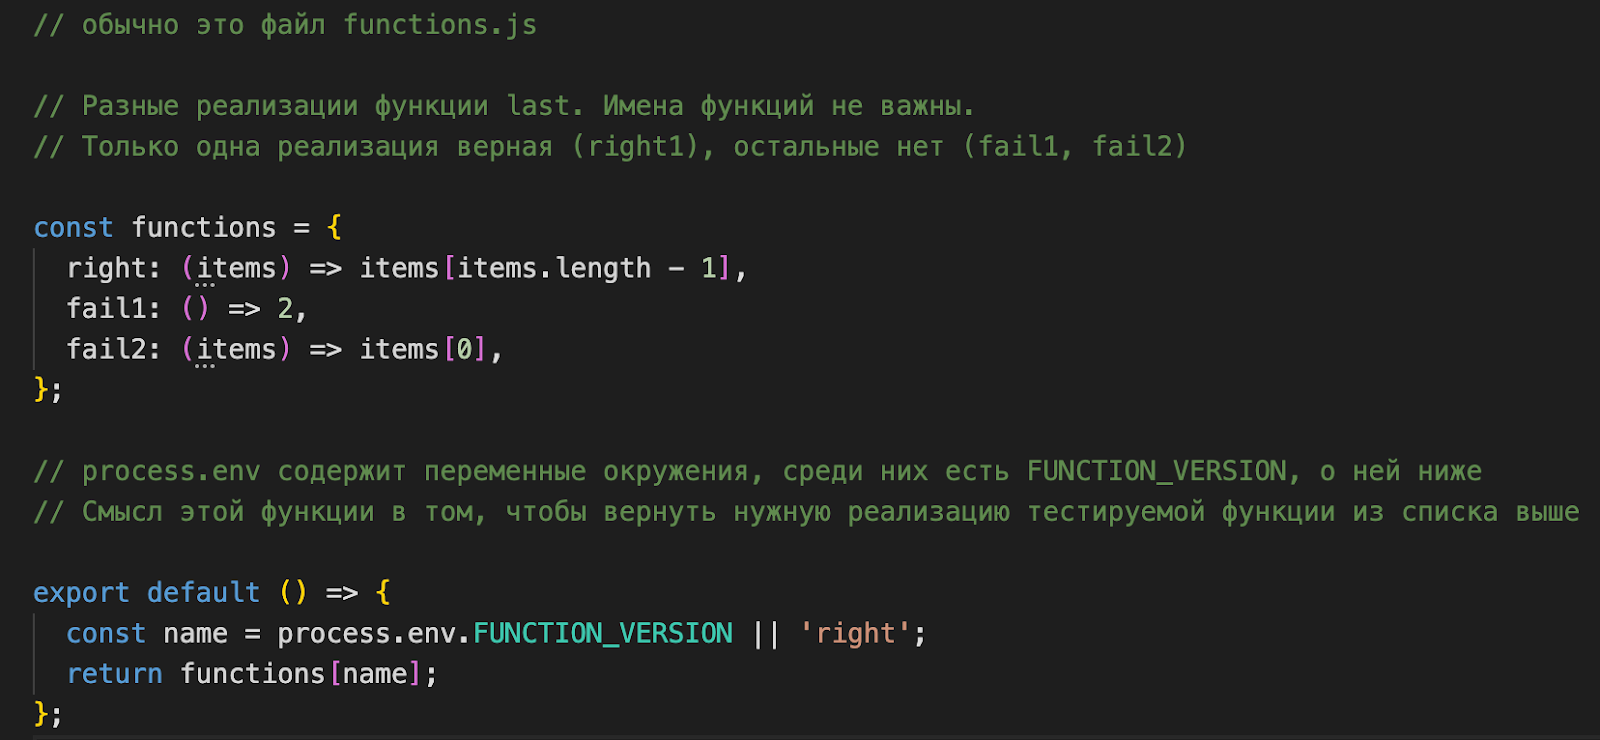The width and height of the screenshot is (1600, 740).
Task: Click the underlined "items" parameter on the fail2 line
Action: pos(236,349)
